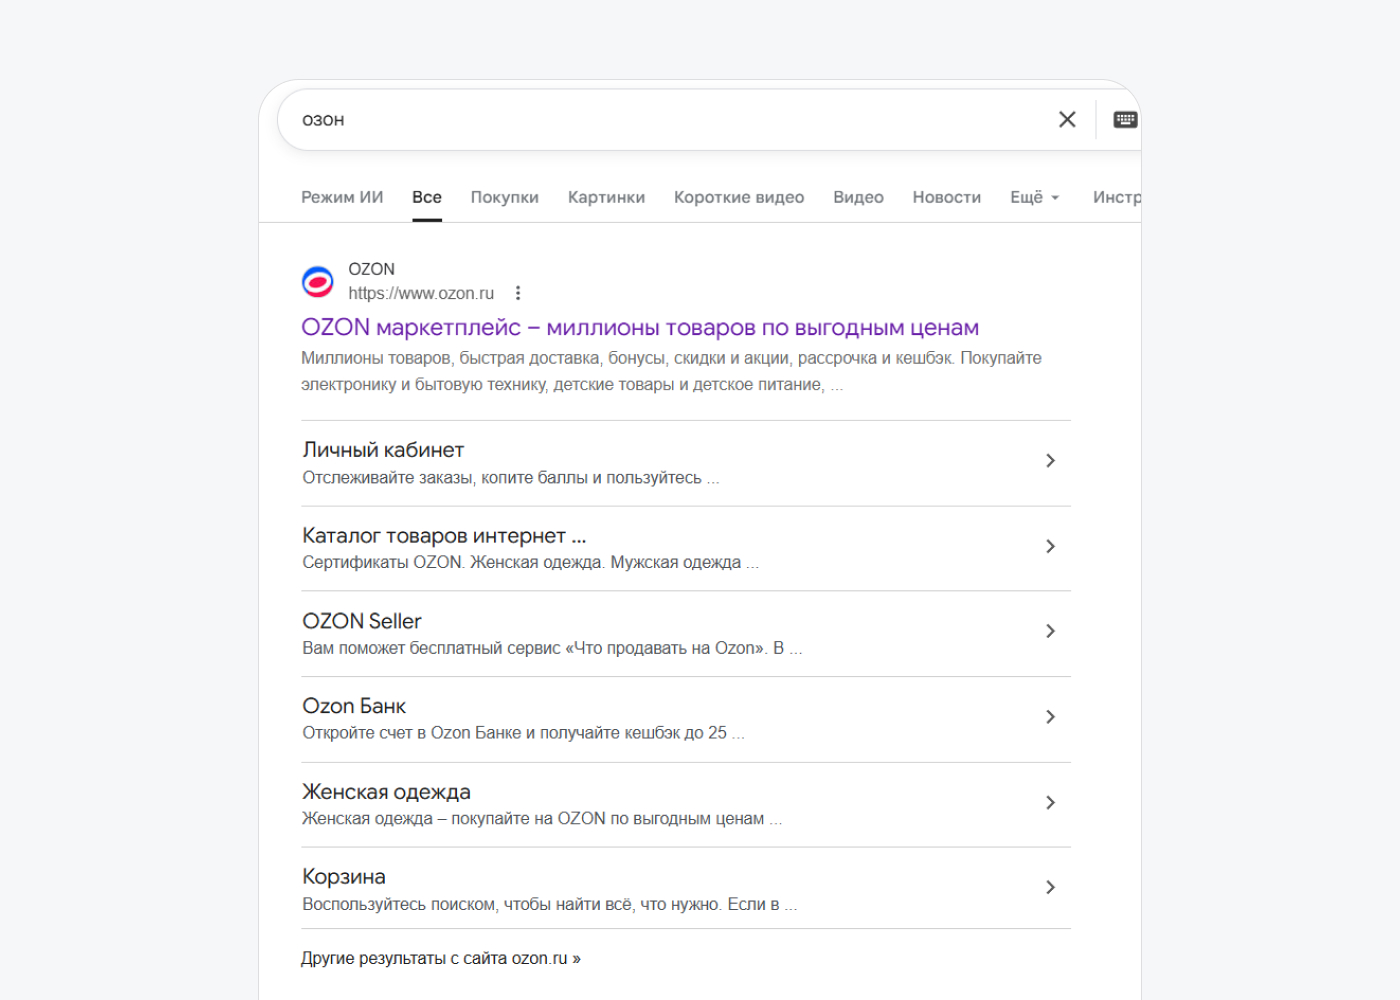Click description Женская одежда – покупайте на OZON

(x=542, y=819)
